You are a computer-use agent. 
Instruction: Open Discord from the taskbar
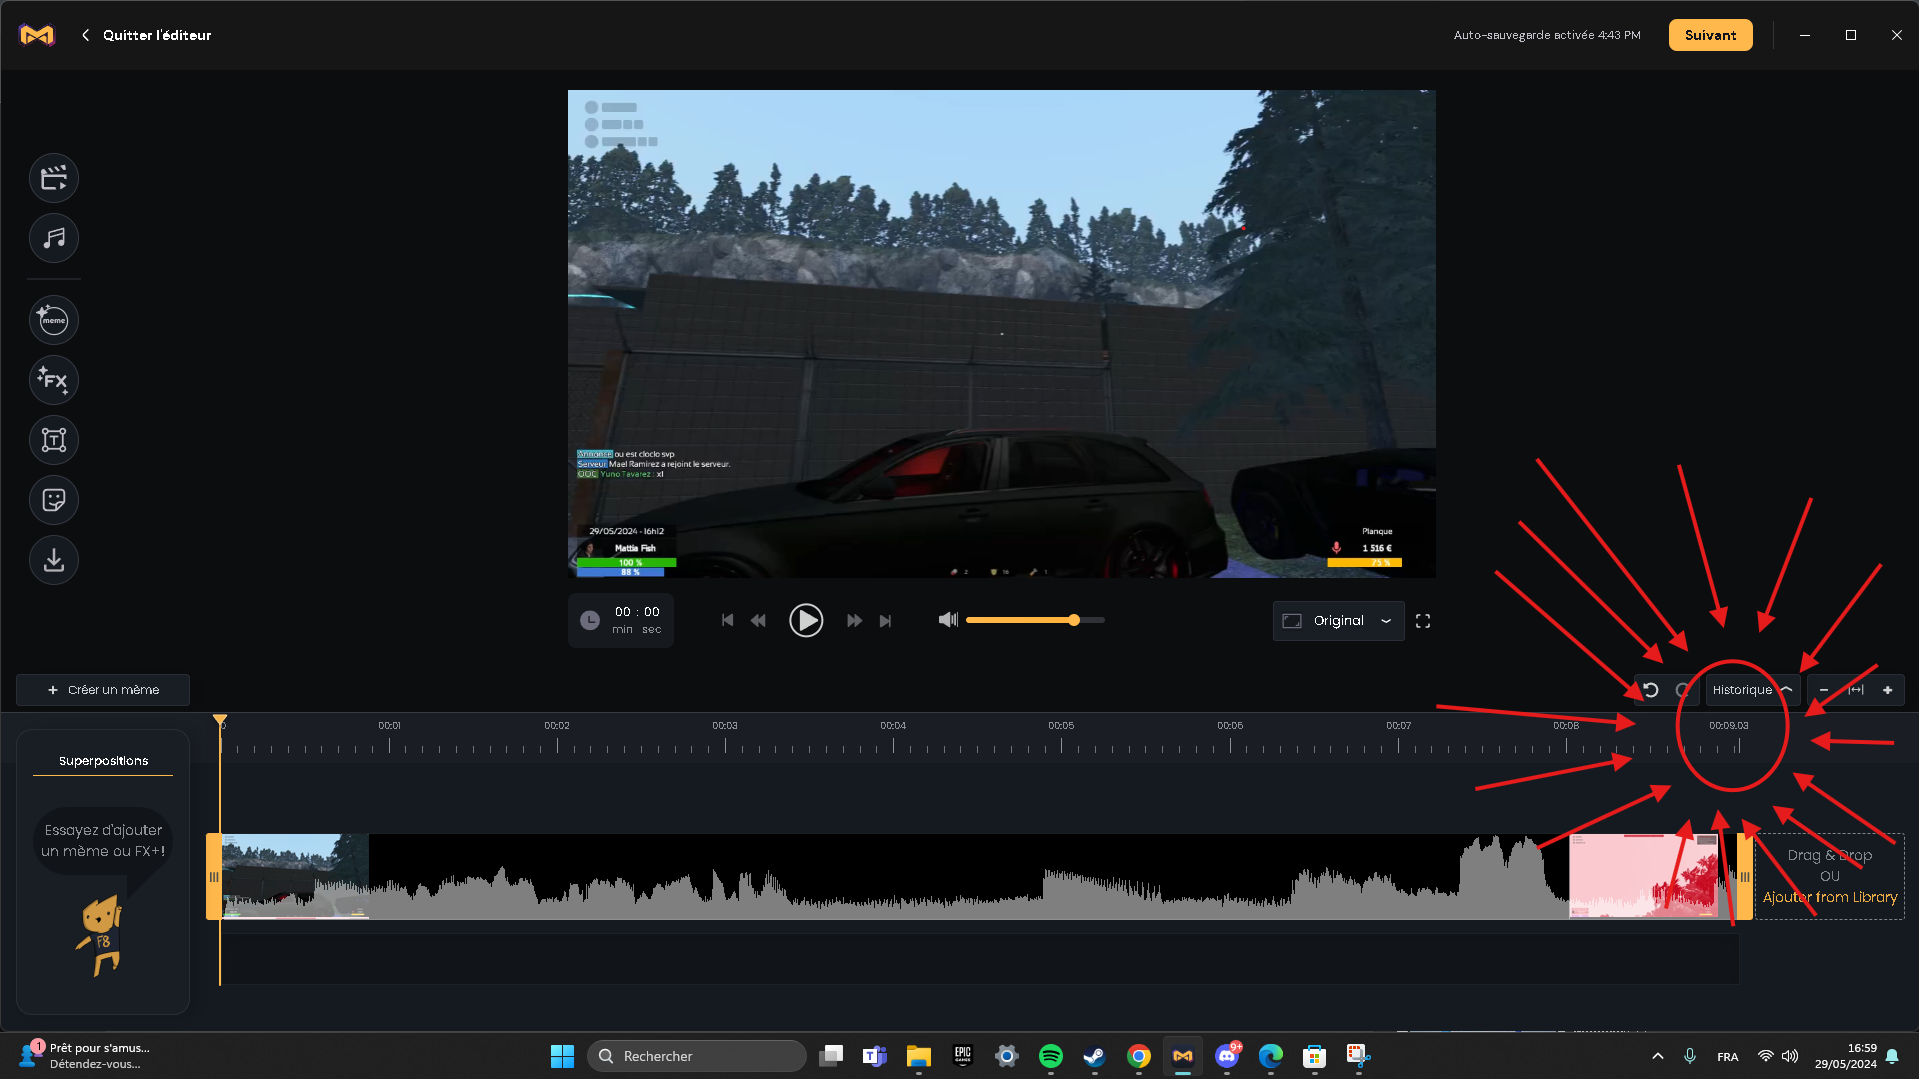point(1227,1056)
